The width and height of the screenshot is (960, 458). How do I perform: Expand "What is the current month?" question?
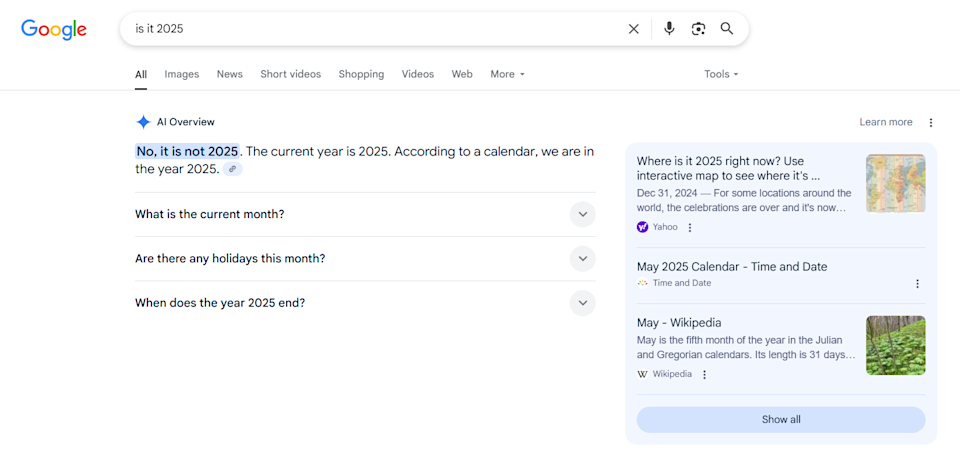pyautogui.click(x=365, y=214)
